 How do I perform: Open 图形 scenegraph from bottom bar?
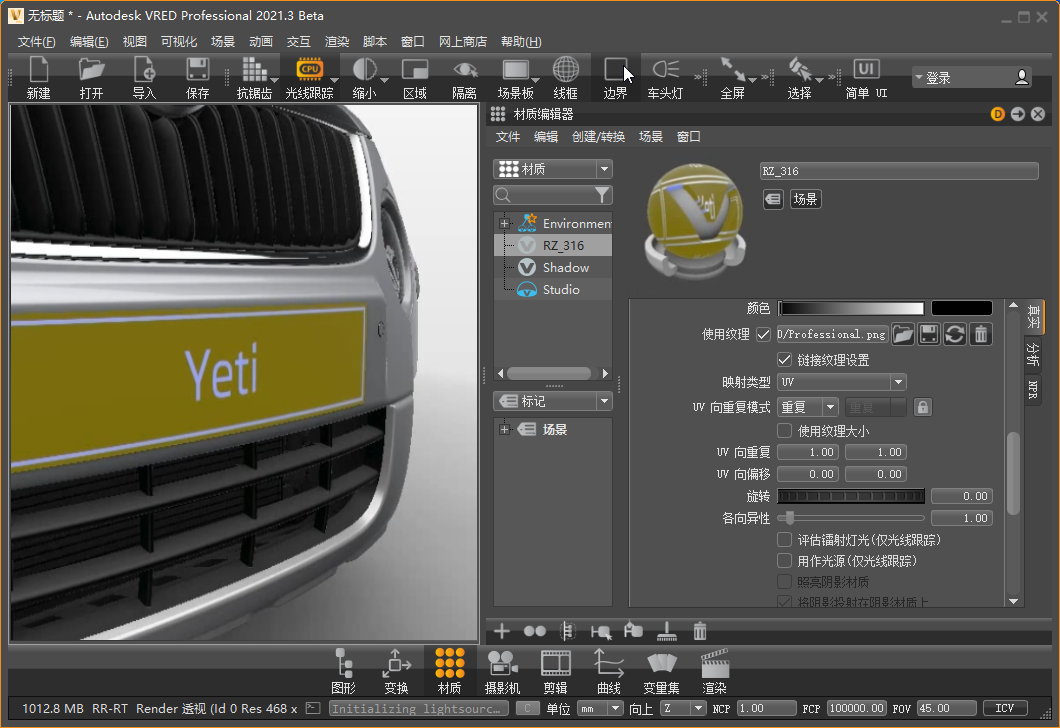point(343,671)
